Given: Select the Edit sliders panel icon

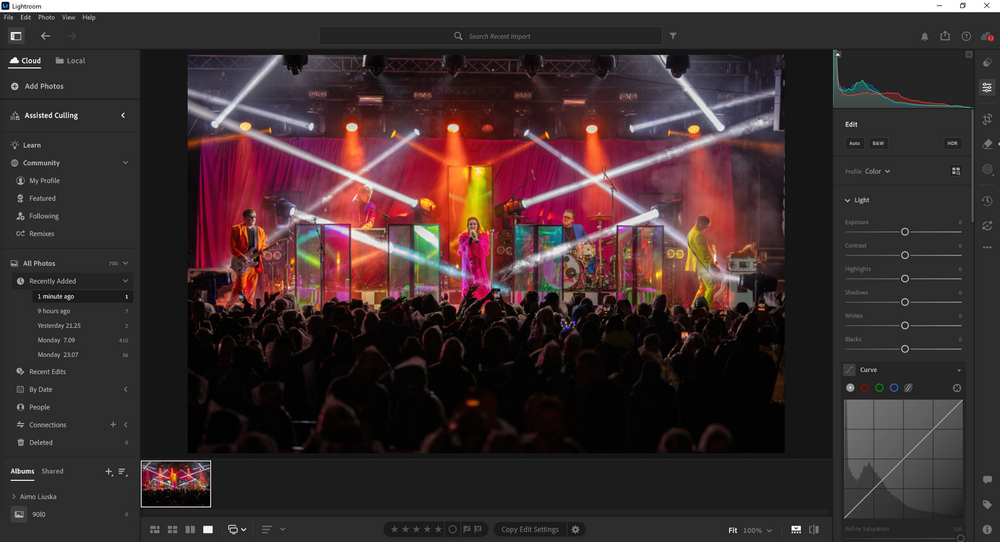Looking at the screenshot, I should (987, 87).
